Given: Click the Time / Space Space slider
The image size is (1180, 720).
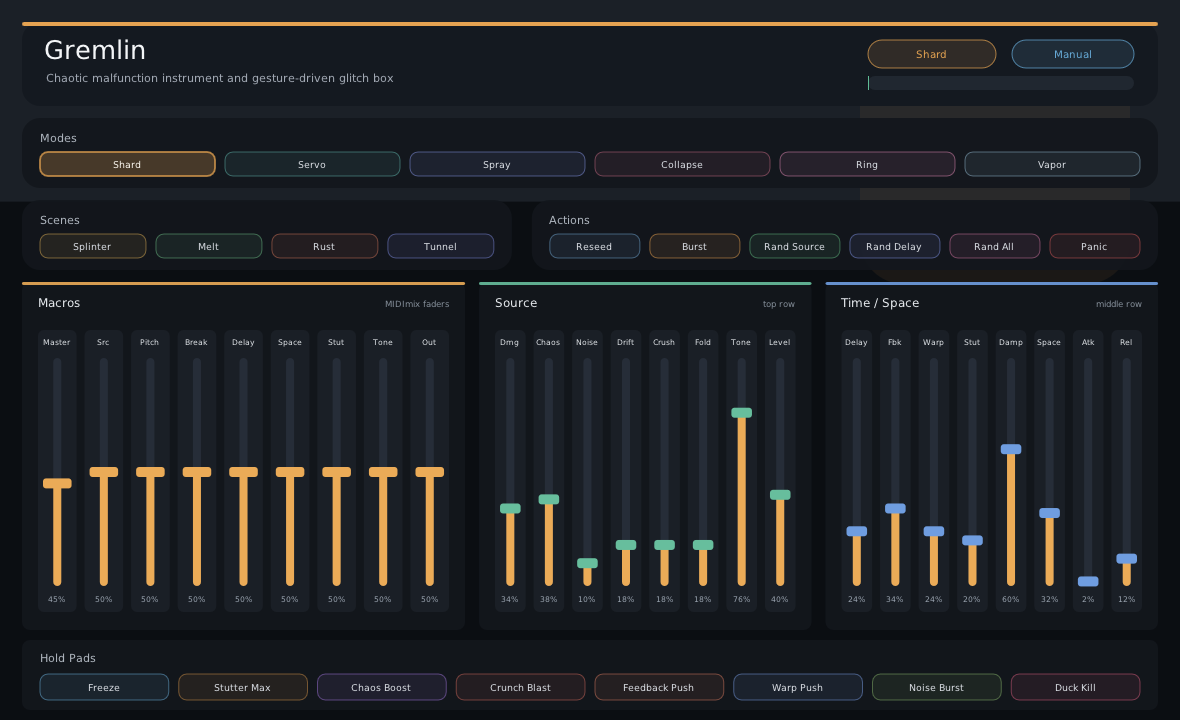Looking at the screenshot, I should click(1050, 513).
